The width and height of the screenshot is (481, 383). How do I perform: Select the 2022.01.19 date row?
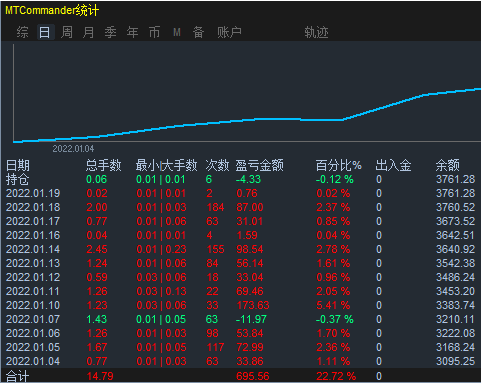(33, 193)
